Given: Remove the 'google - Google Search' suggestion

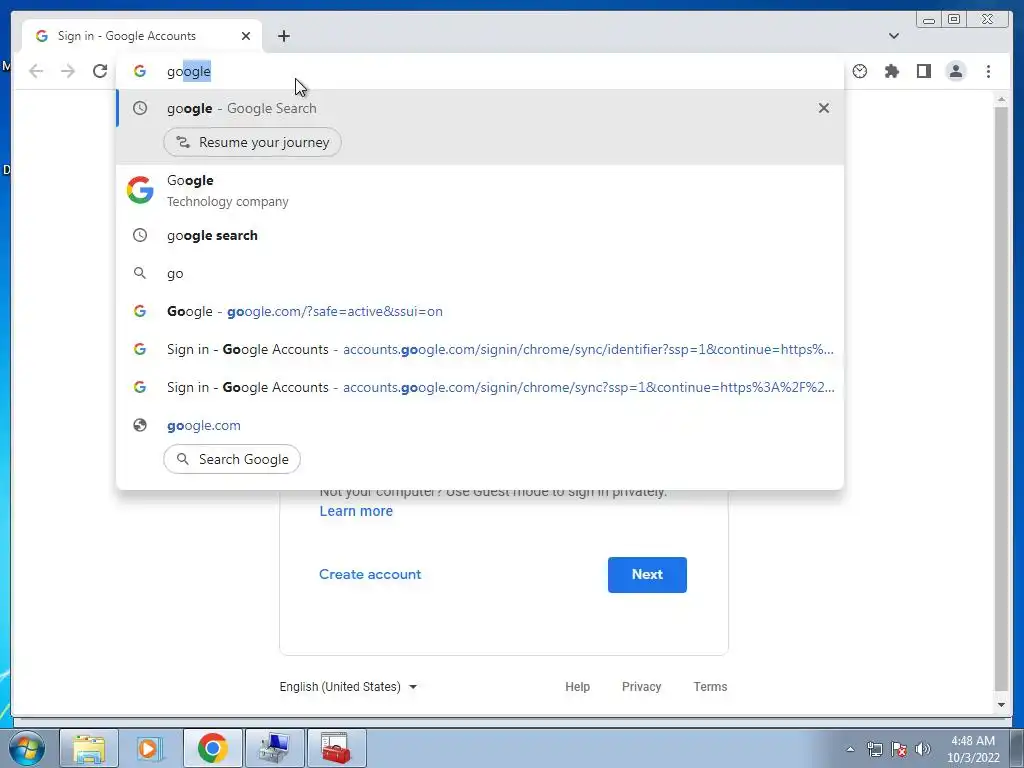Looking at the screenshot, I should 824,108.
